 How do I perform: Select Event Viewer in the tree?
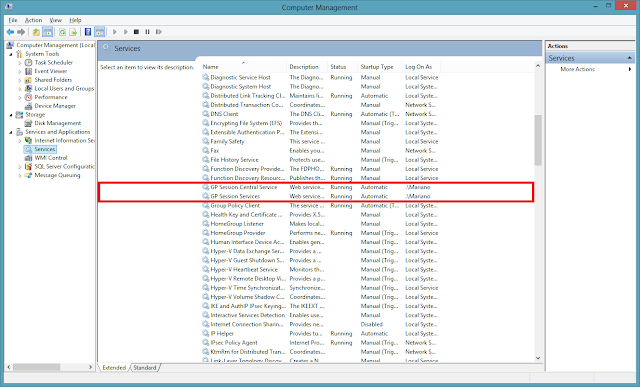51,71
